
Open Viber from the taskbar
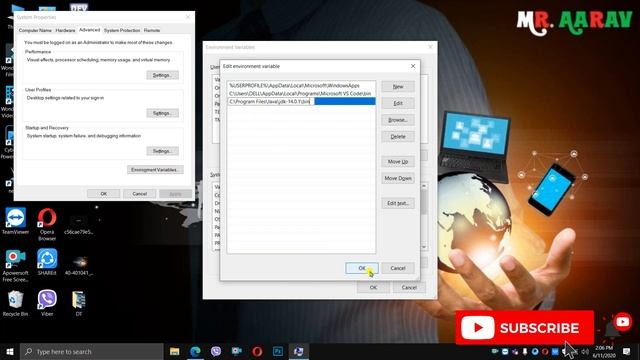[216, 351]
